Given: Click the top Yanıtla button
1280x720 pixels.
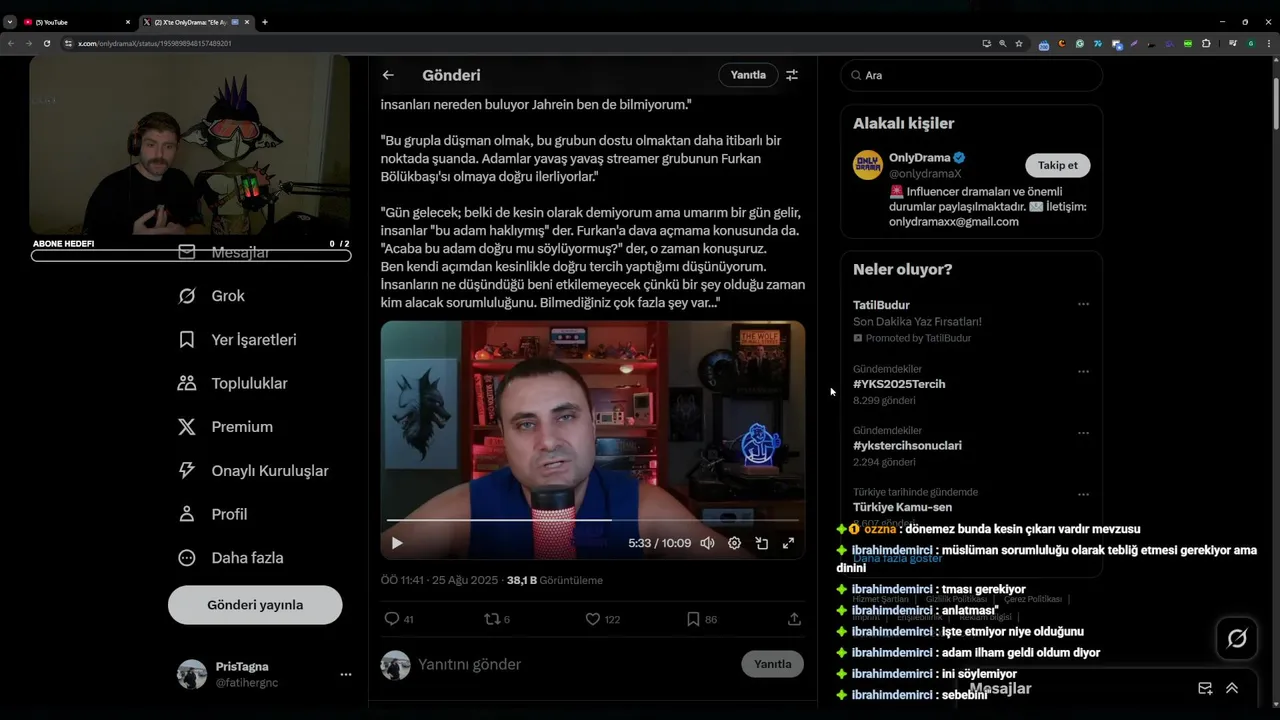Looking at the screenshot, I should click(x=748, y=75).
